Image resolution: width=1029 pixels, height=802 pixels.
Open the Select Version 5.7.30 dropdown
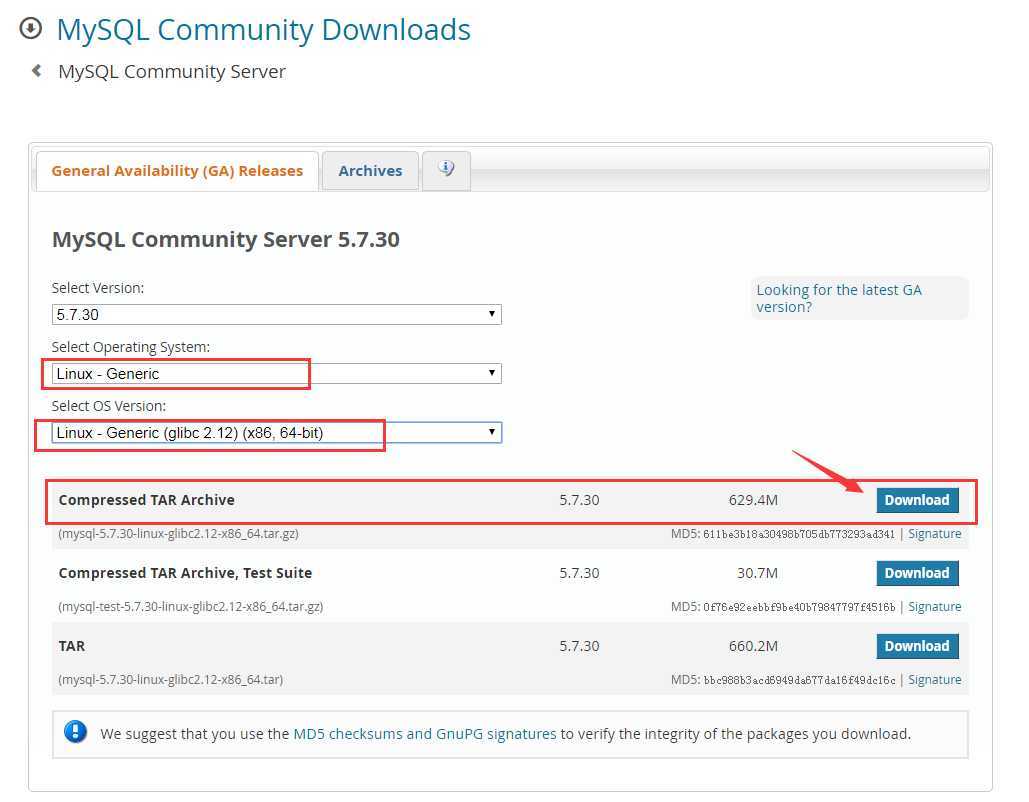tap(276, 314)
